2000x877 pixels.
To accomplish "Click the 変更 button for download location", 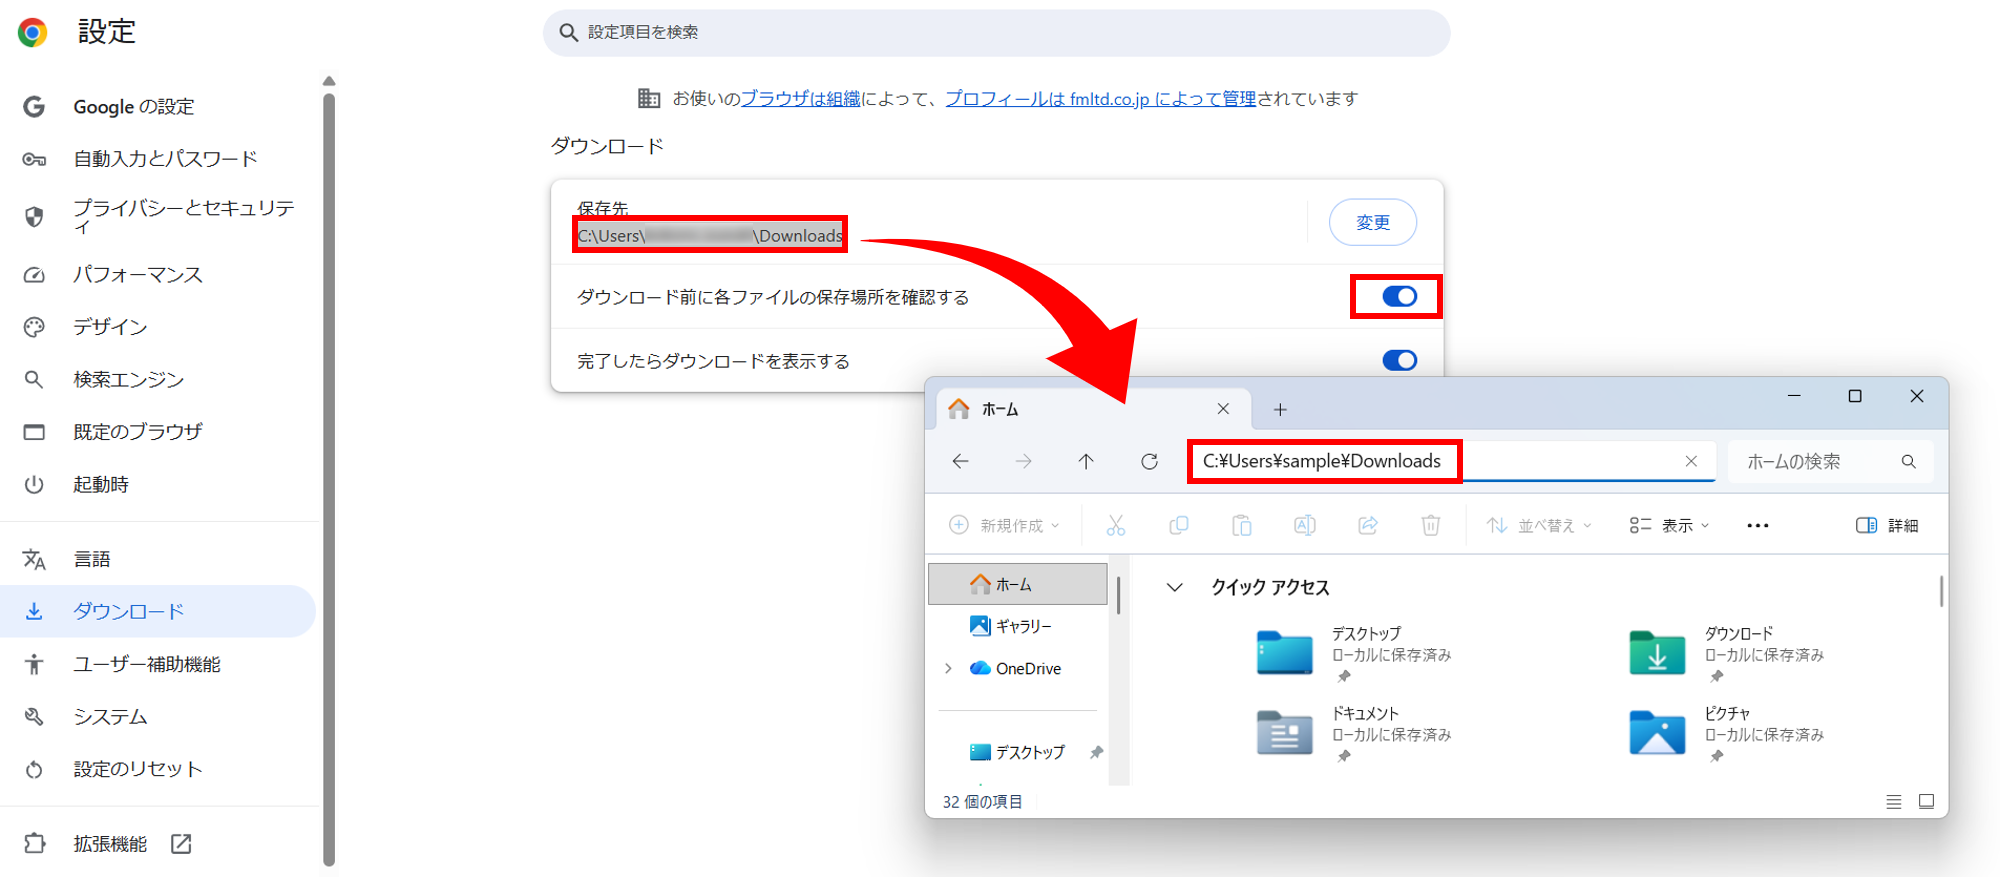I will [1372, 222].
